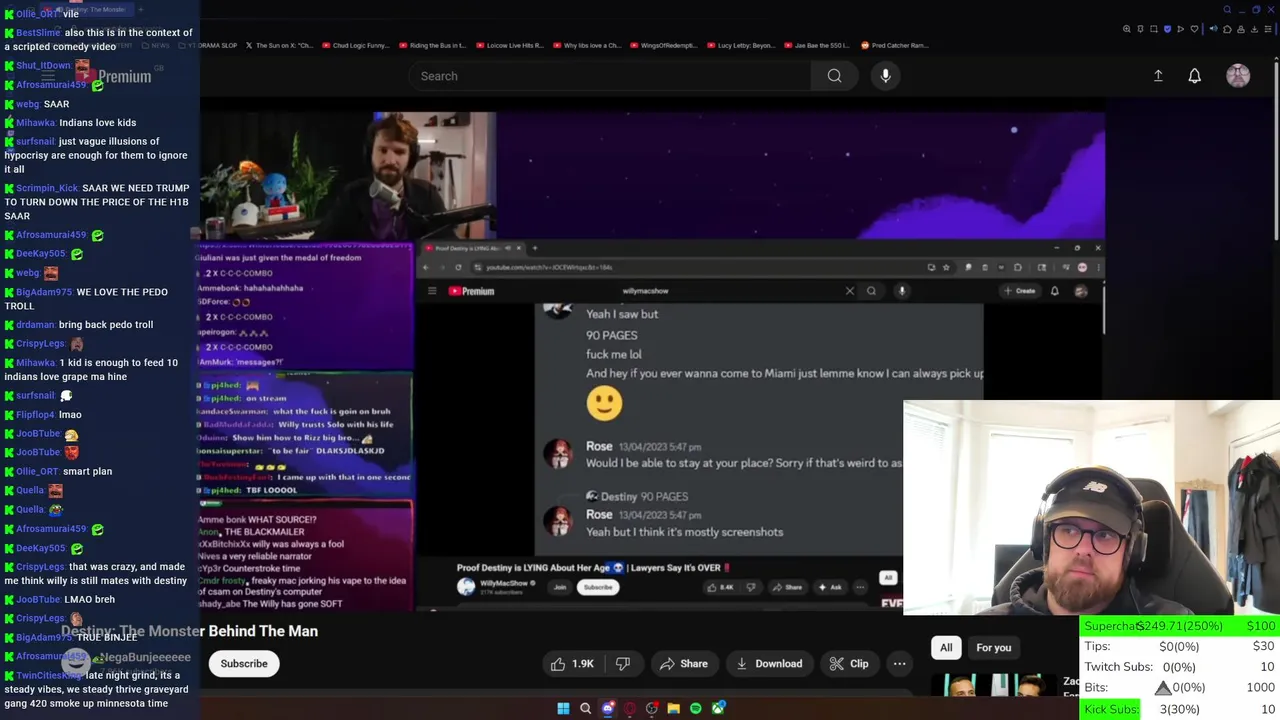This screenshot has width=1280, height=720.
Task: Open the red Opera icon in taskbar
Action: (x=630, y=709)
